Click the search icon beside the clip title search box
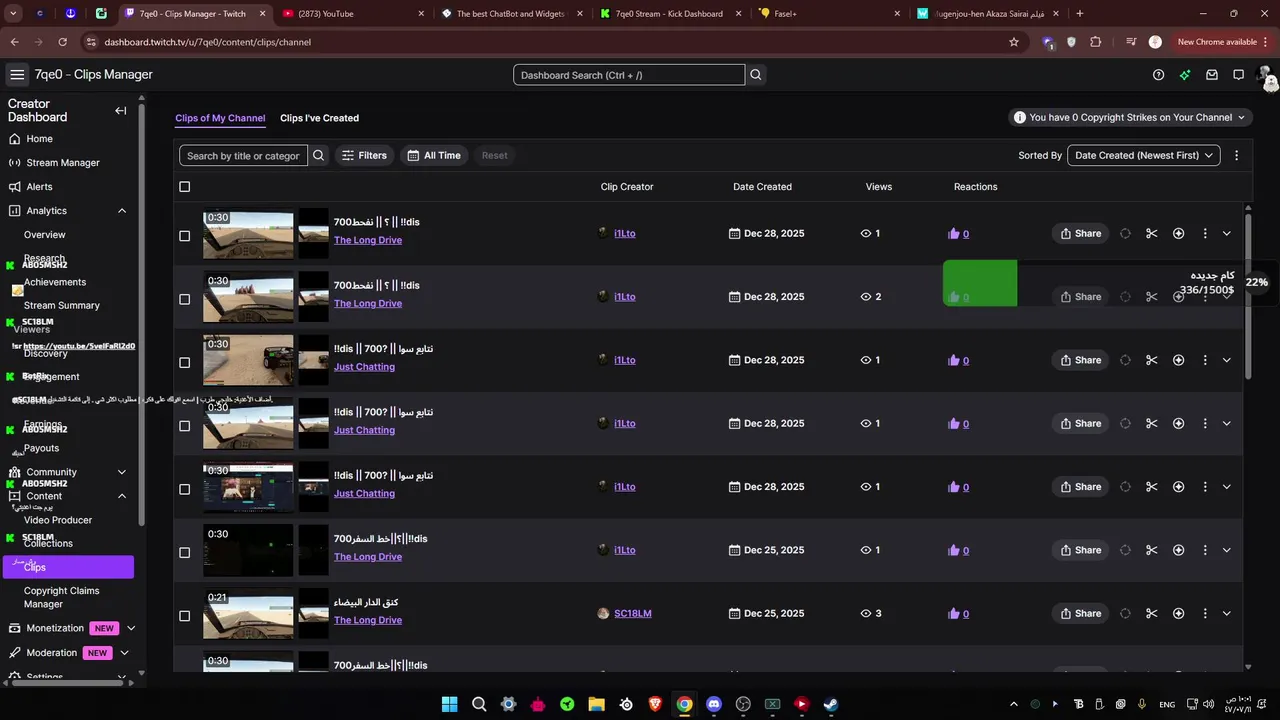 319,156
